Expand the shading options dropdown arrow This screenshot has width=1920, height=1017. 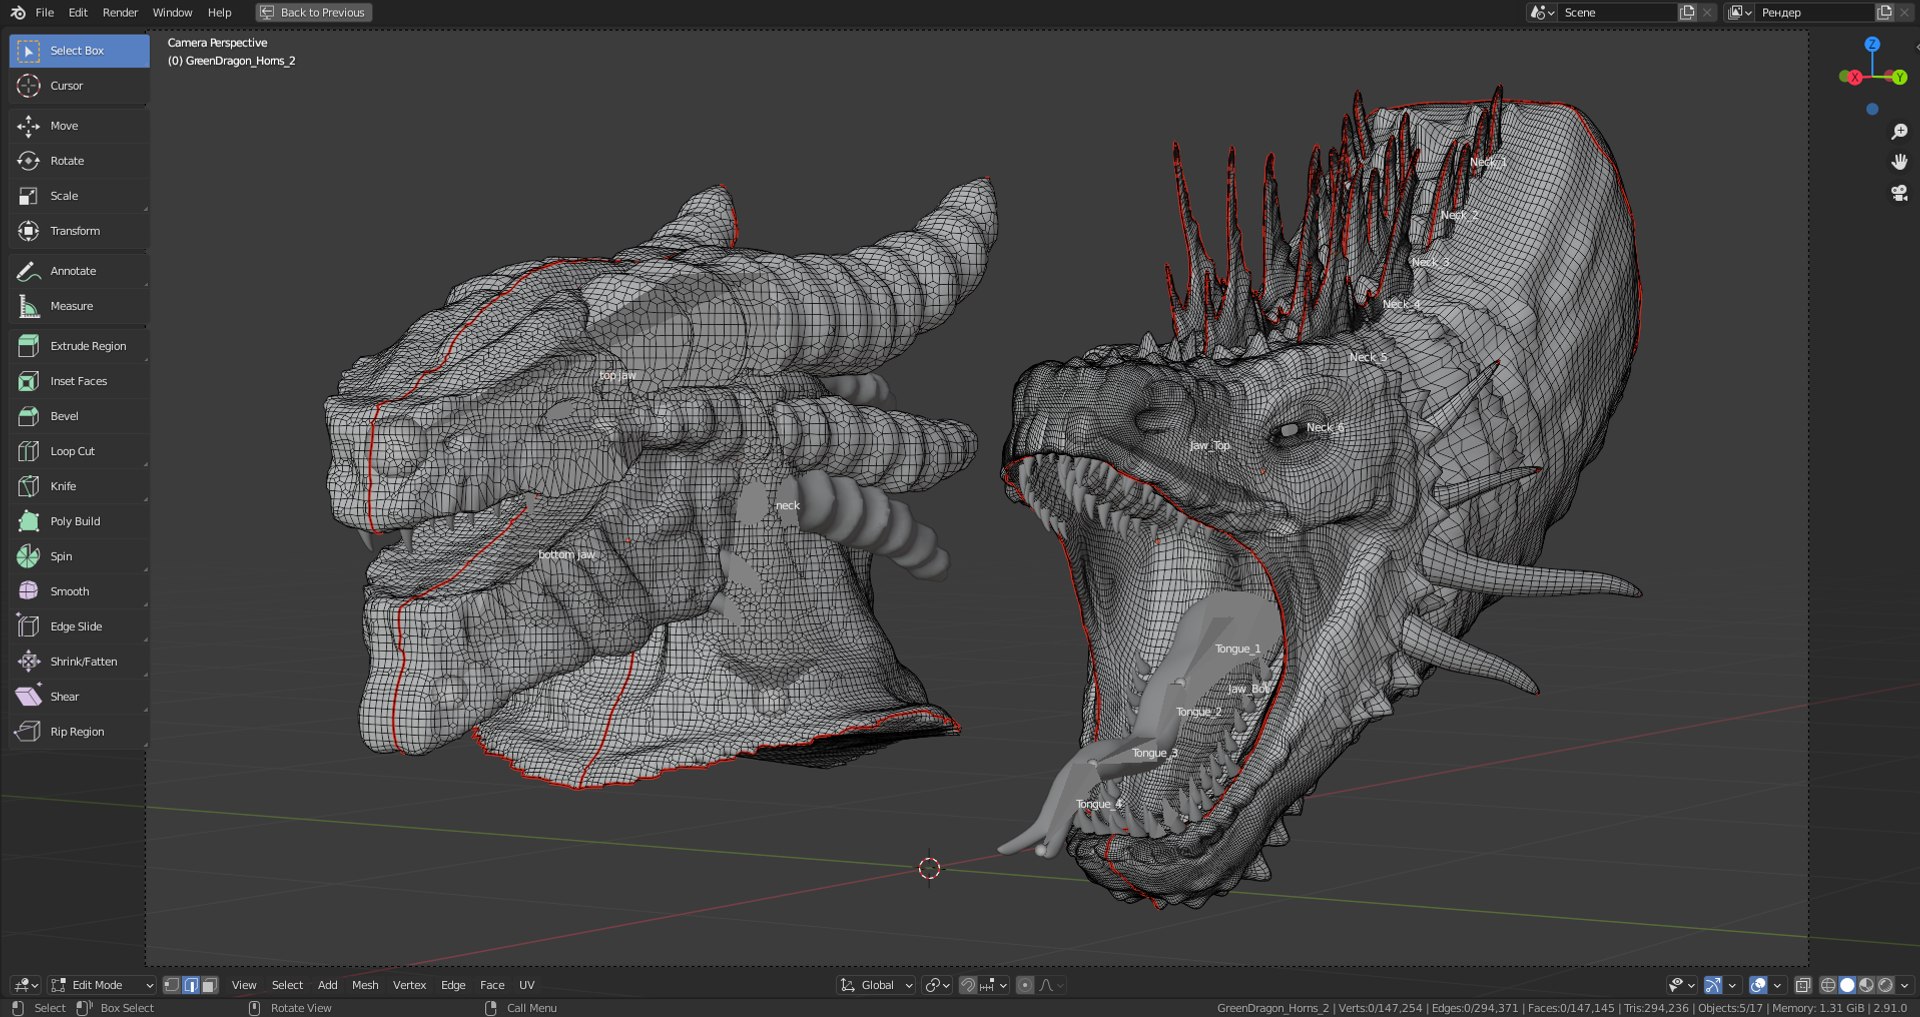tap(1904, 985)
